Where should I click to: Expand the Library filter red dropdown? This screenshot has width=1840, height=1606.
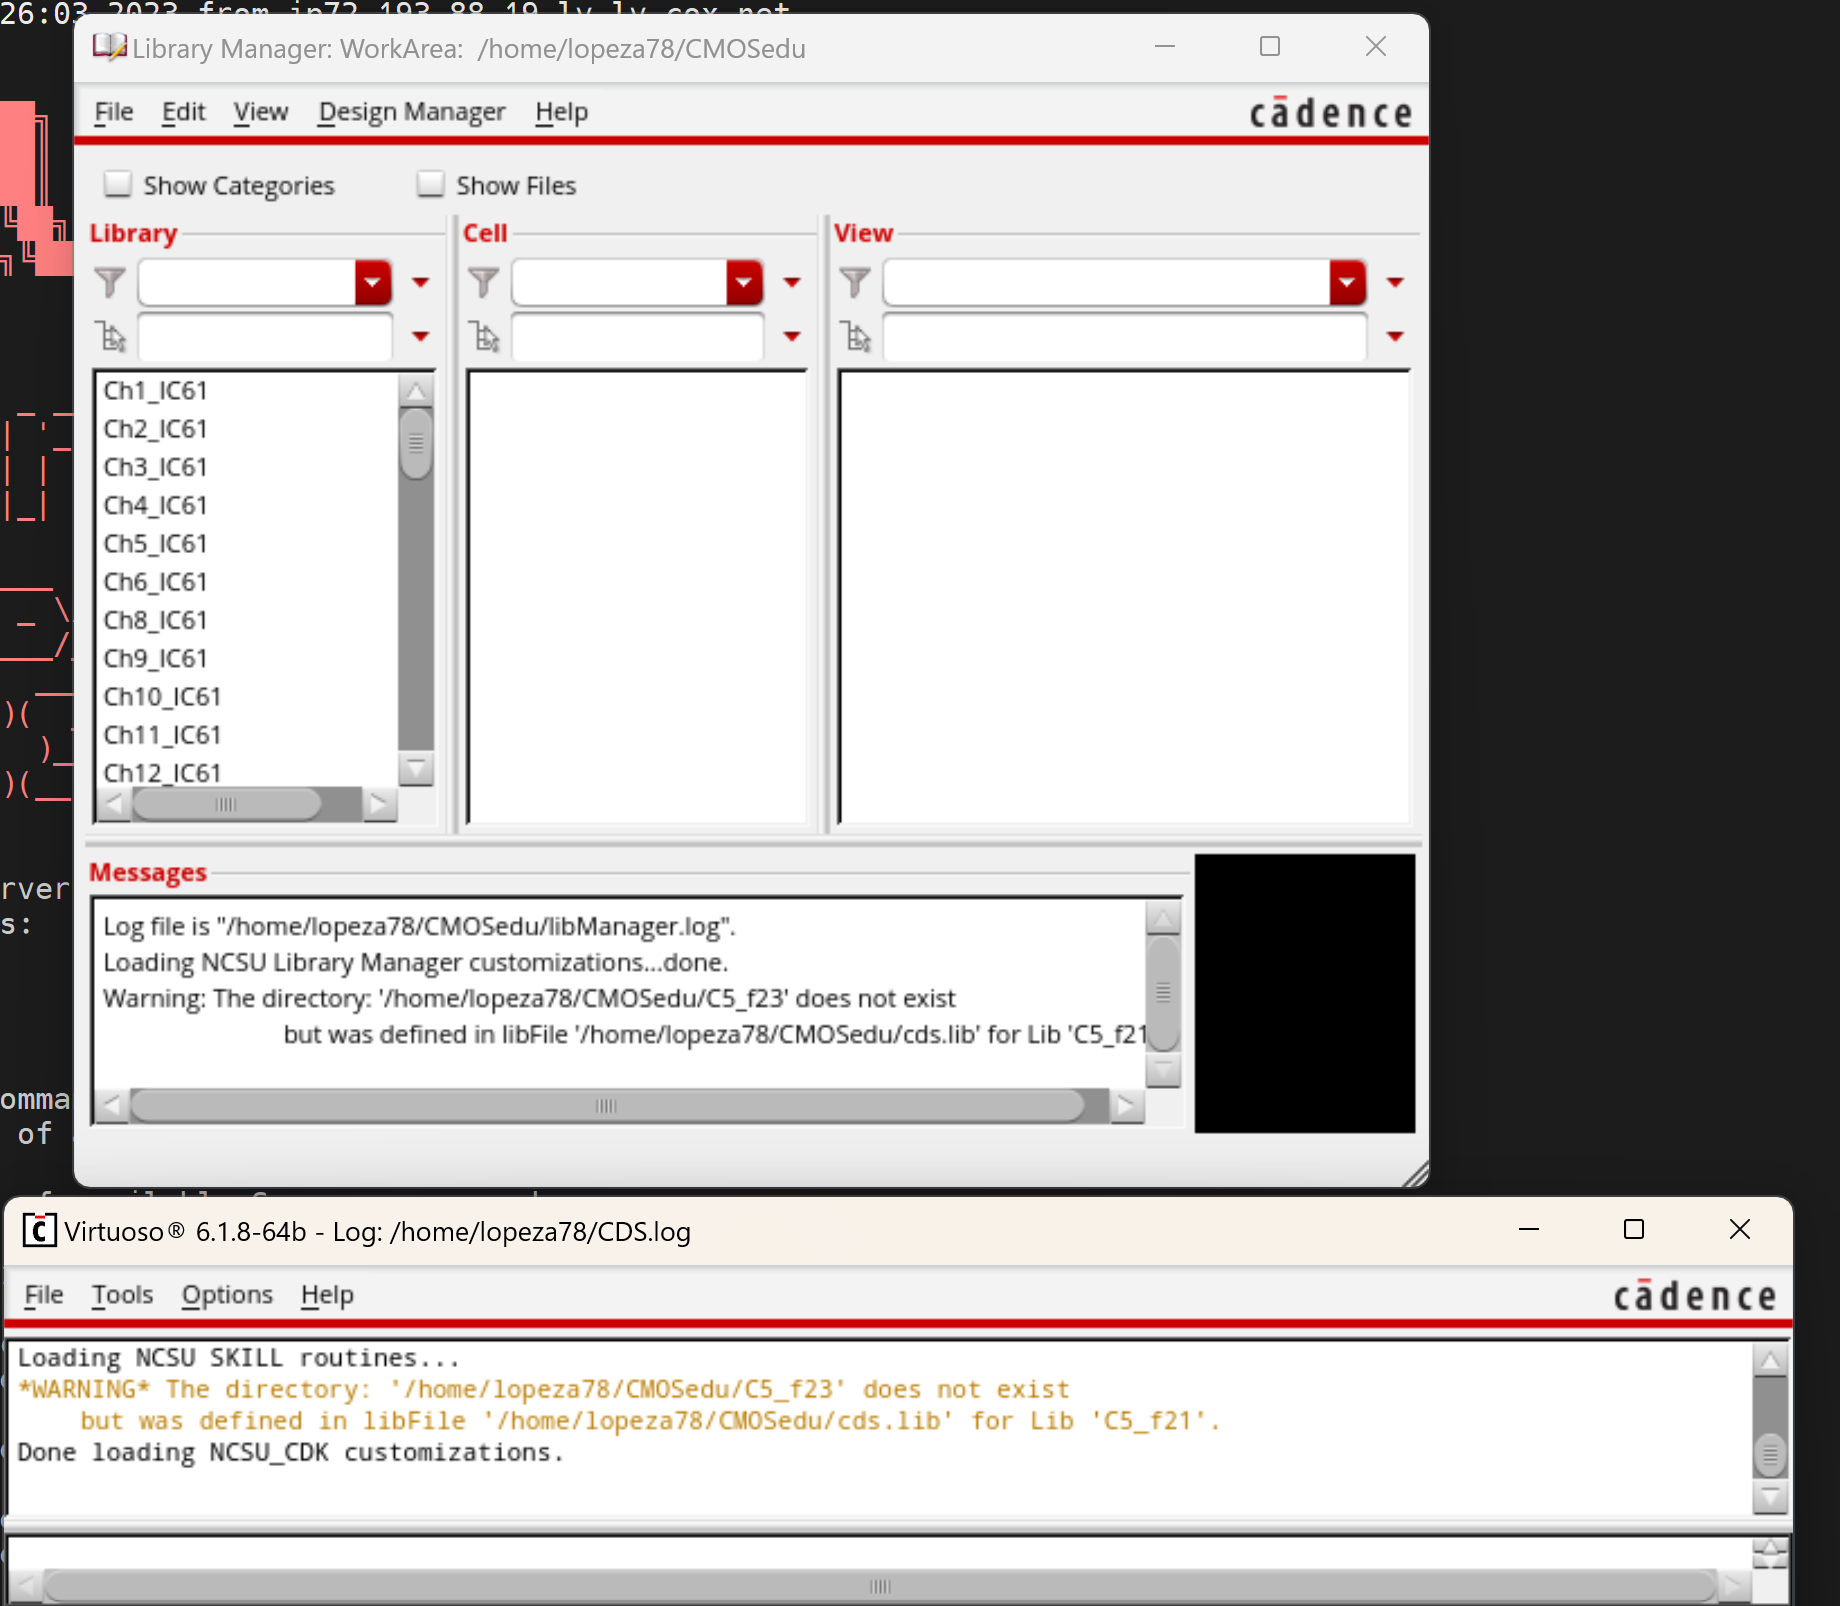(372, 282)
